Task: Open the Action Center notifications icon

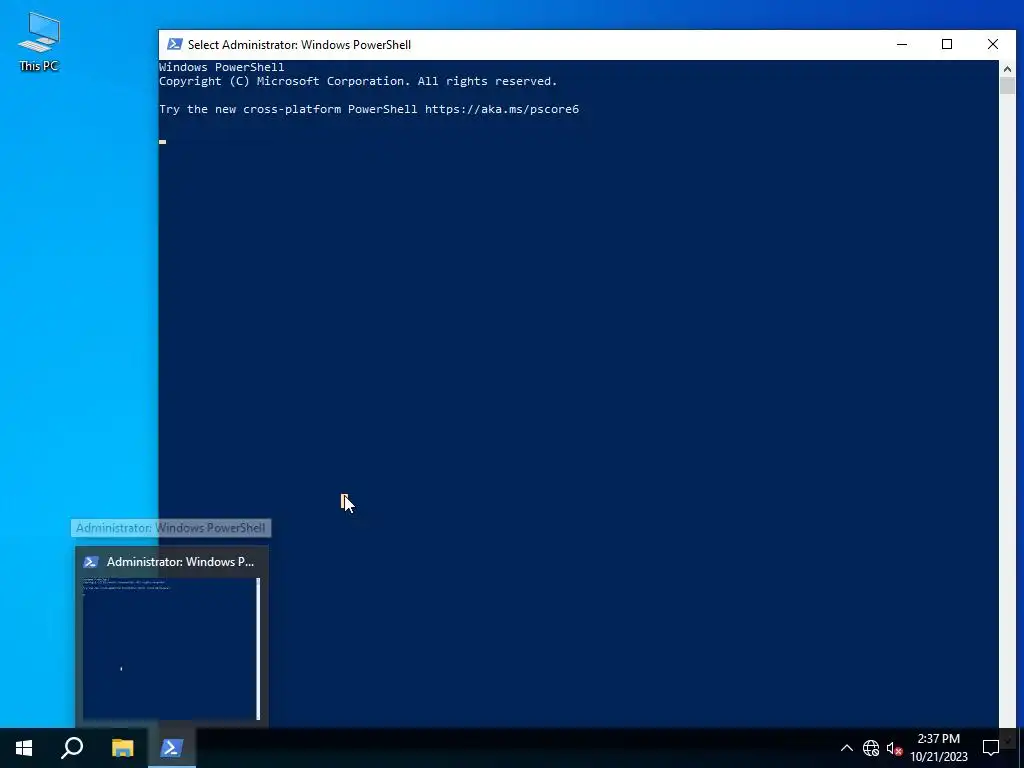Action: click(x=991, y=748)
